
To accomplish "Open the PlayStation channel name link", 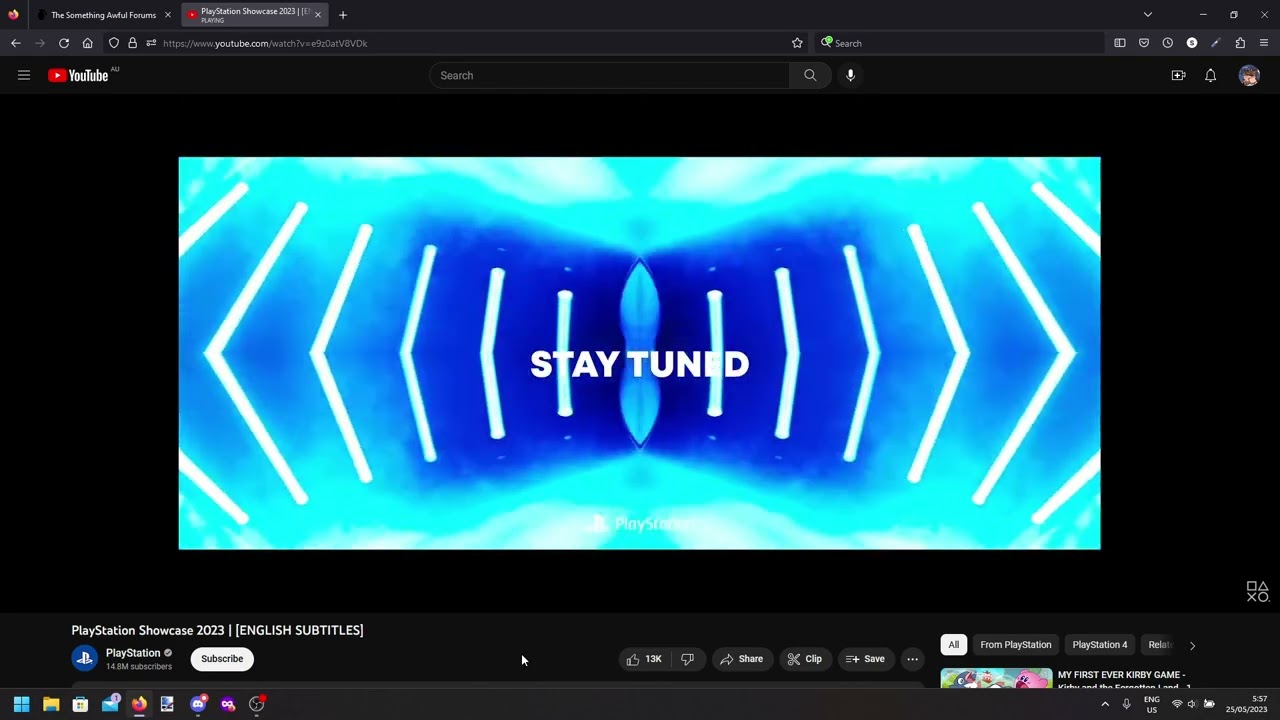I will 133,653.
